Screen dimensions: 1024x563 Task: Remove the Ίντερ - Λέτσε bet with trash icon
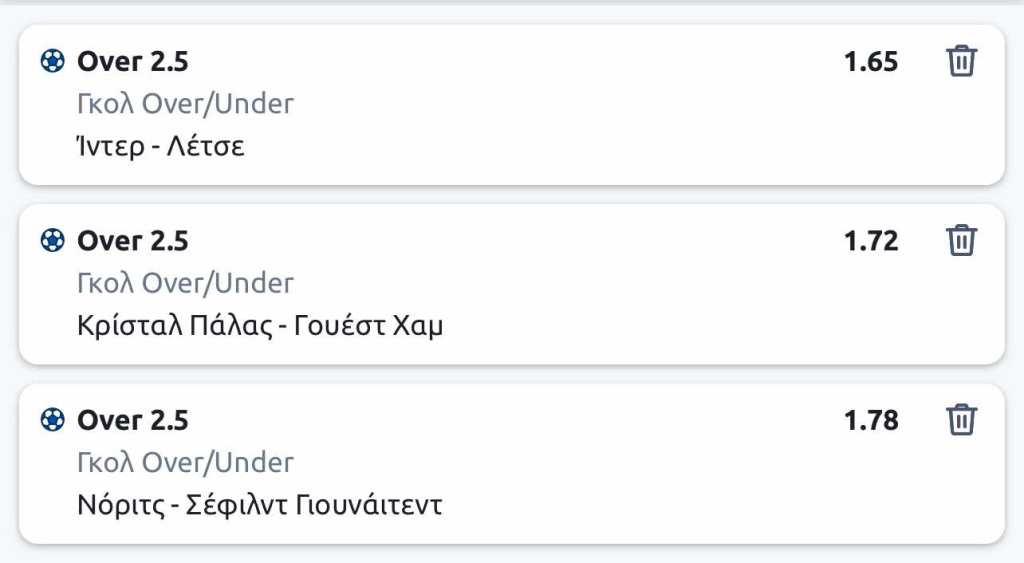click(961, 61)
